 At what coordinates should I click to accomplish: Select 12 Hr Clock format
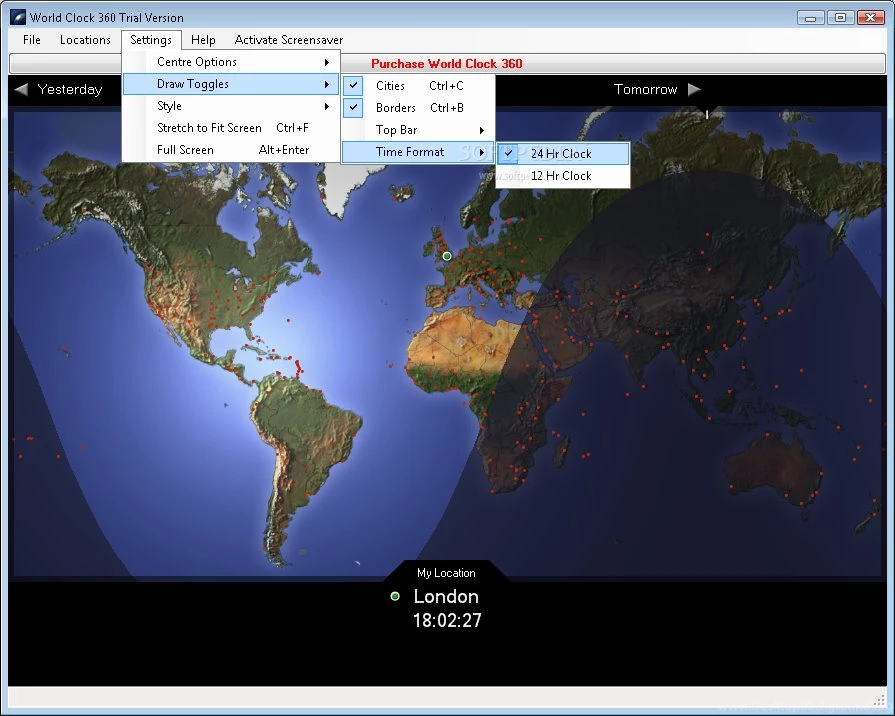[563, 176]
